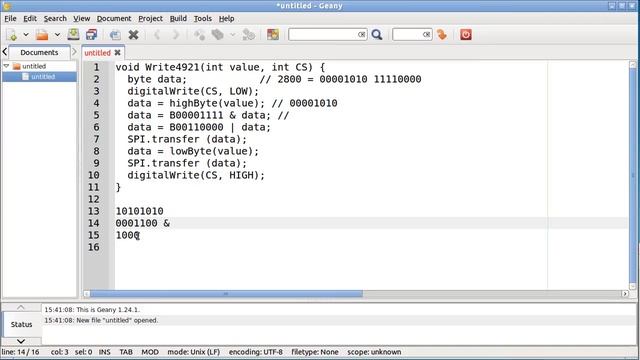Image resolution: width=640 pixels, height=360 pixels.
Task: Select the Documents sidebar tab
Action: [39, 52]
